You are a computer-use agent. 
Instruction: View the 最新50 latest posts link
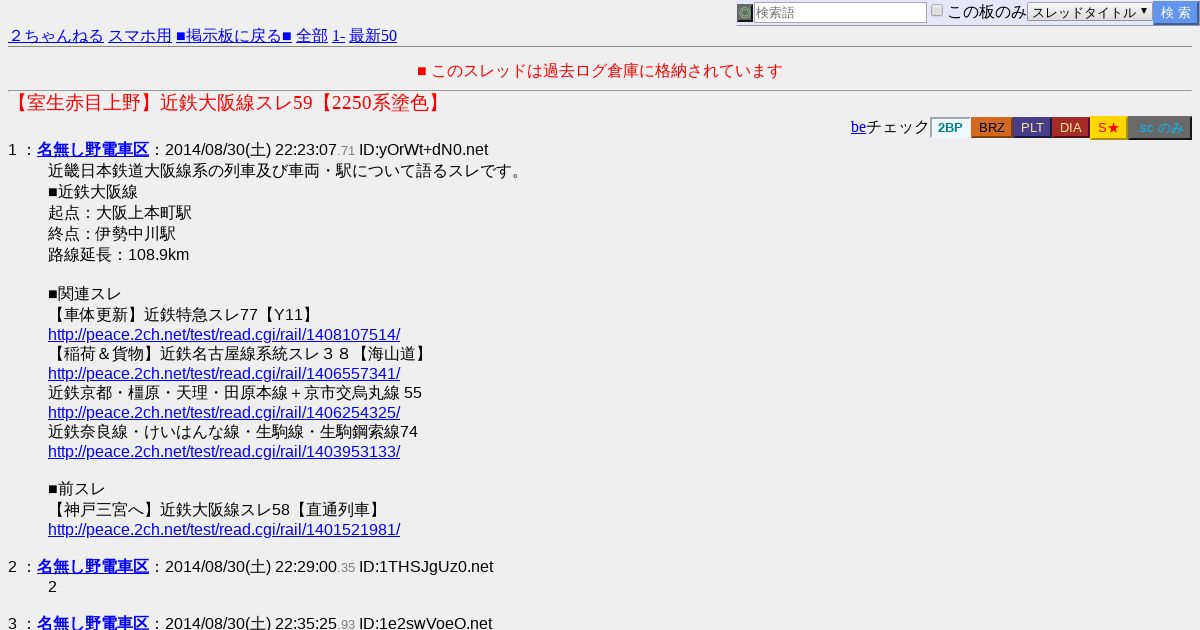(x=373, y=35)
